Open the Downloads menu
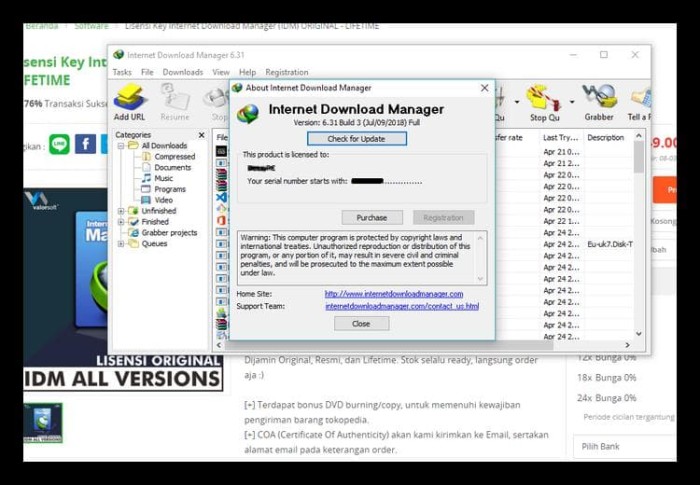700x485 pixels. (x=183, y=72)
